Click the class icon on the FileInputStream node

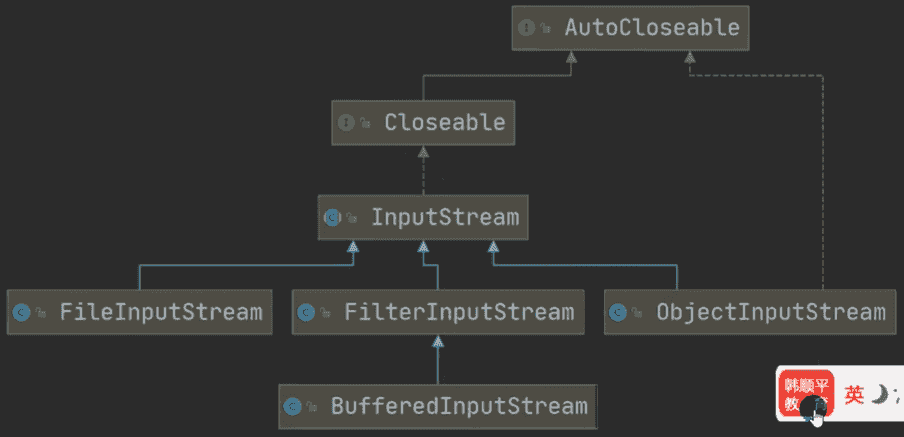tap(21, 312)
